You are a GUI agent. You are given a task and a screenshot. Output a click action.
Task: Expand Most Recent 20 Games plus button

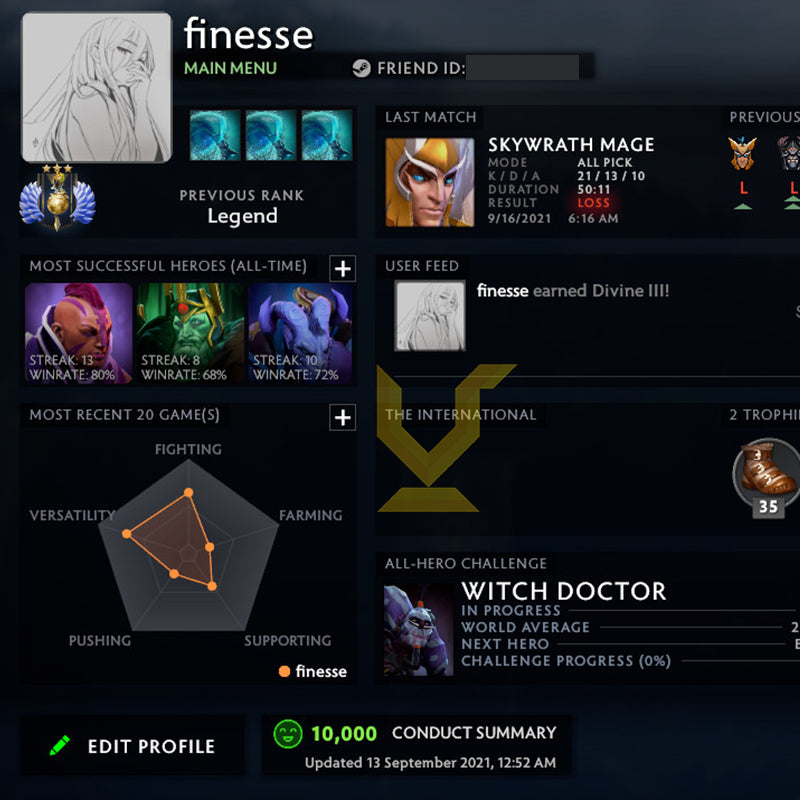tap(342, 417)
